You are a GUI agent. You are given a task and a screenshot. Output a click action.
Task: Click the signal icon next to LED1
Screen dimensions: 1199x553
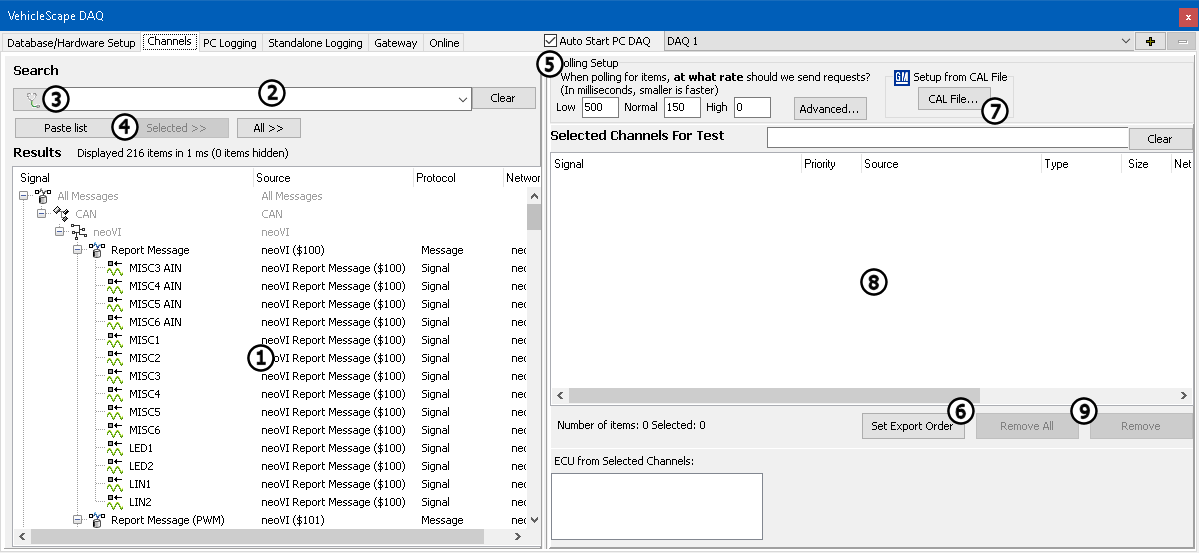coord(115,448)
